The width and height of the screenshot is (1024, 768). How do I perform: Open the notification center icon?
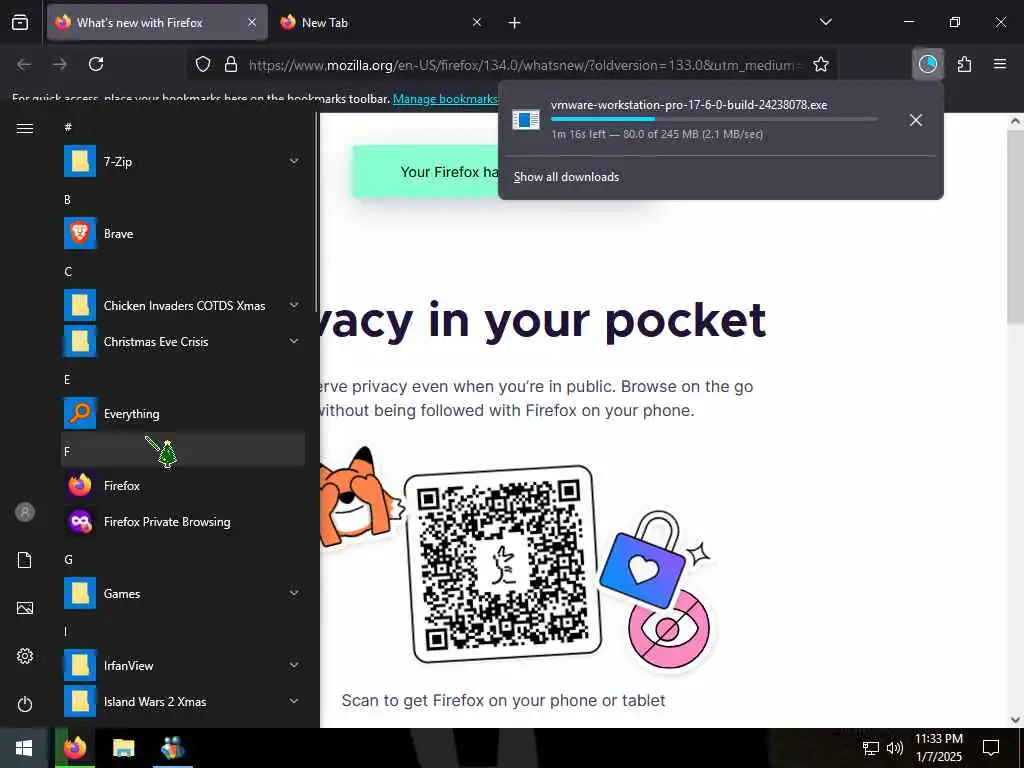(x=991, y=748)
